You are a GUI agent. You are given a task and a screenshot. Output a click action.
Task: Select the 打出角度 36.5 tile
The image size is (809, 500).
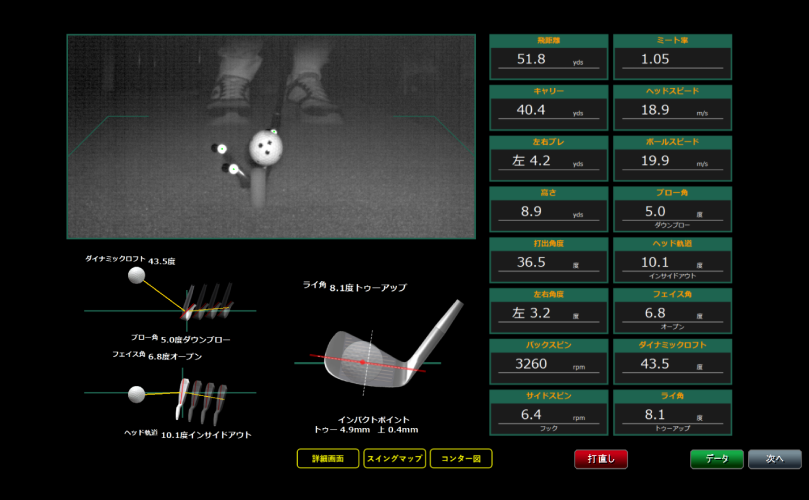tap(548, 260)
